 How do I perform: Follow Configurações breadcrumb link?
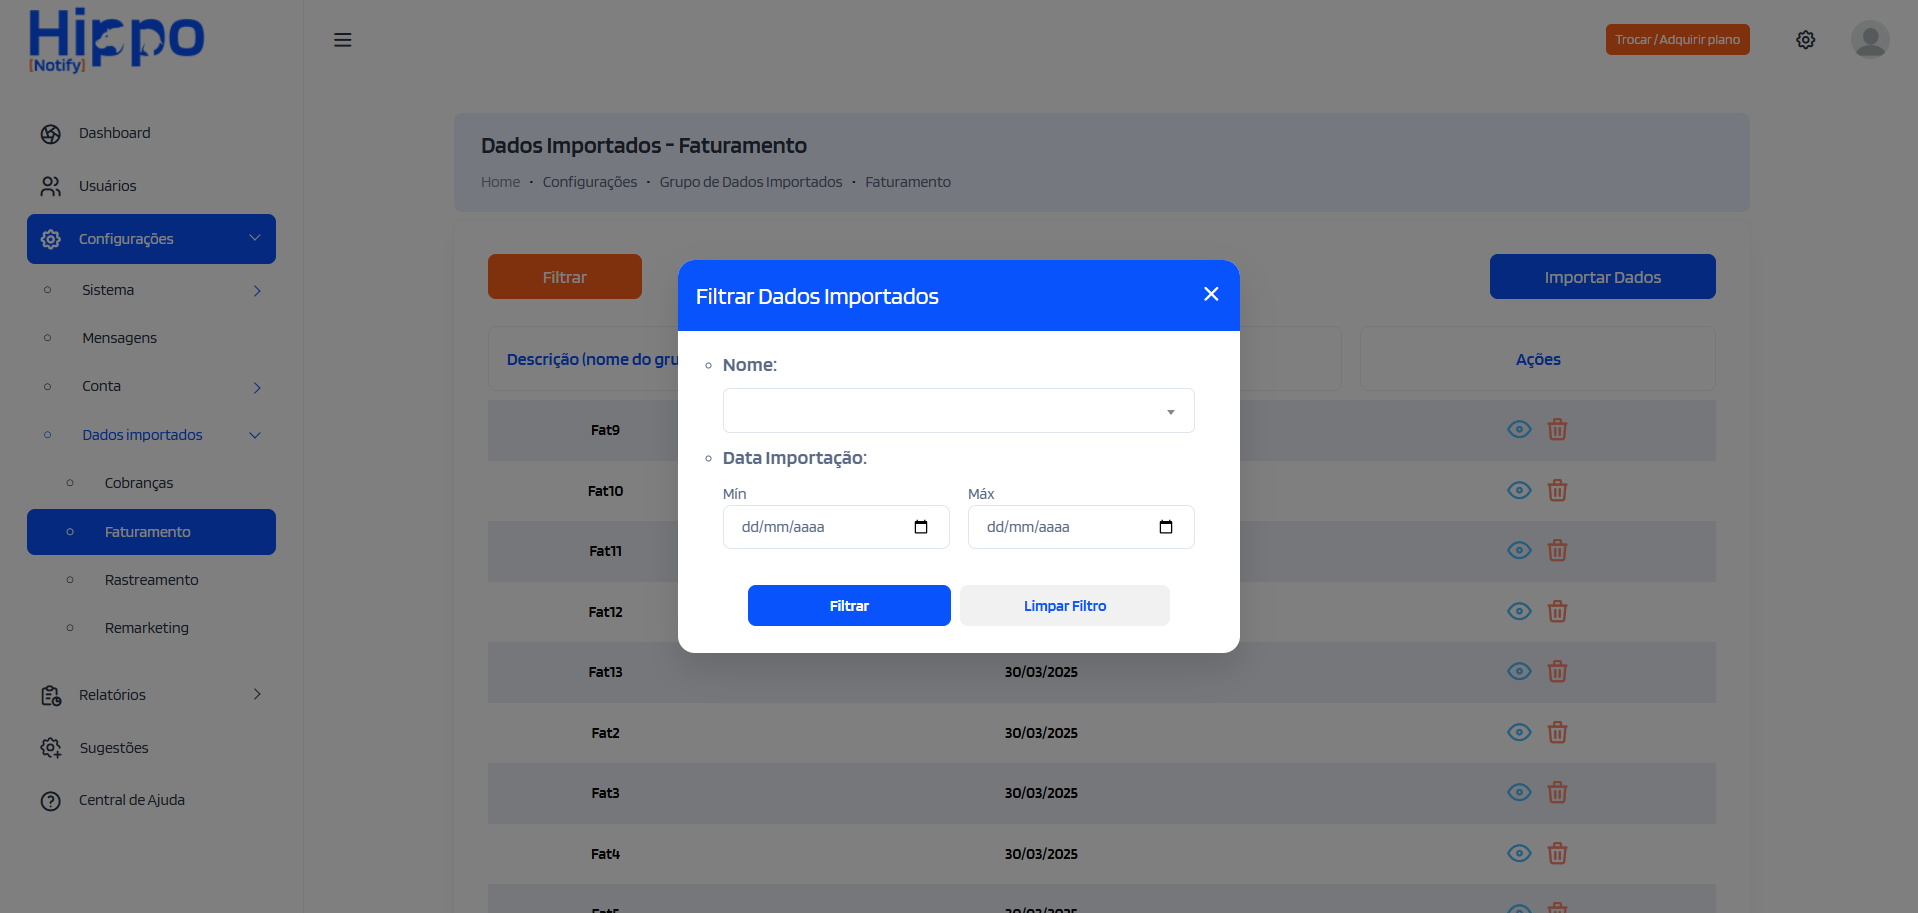(590, 182)
